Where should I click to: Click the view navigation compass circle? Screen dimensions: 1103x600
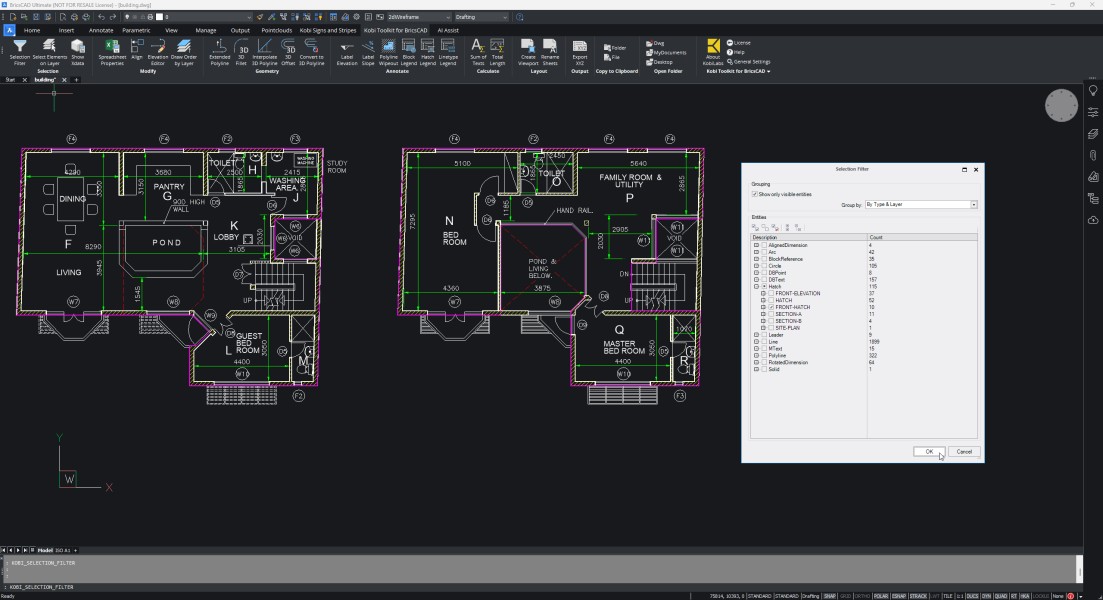point(1061,106)
